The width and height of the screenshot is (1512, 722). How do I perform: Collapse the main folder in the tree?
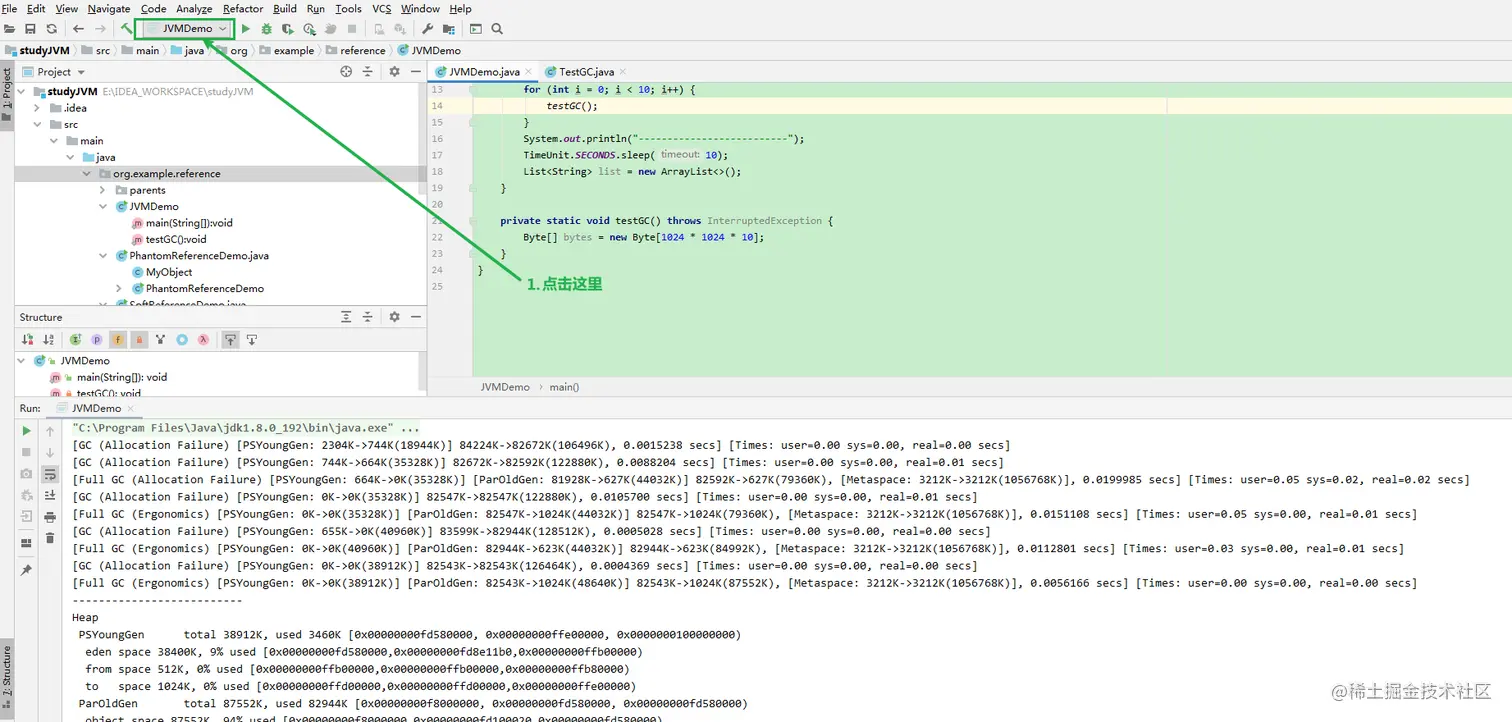[54, 141]
